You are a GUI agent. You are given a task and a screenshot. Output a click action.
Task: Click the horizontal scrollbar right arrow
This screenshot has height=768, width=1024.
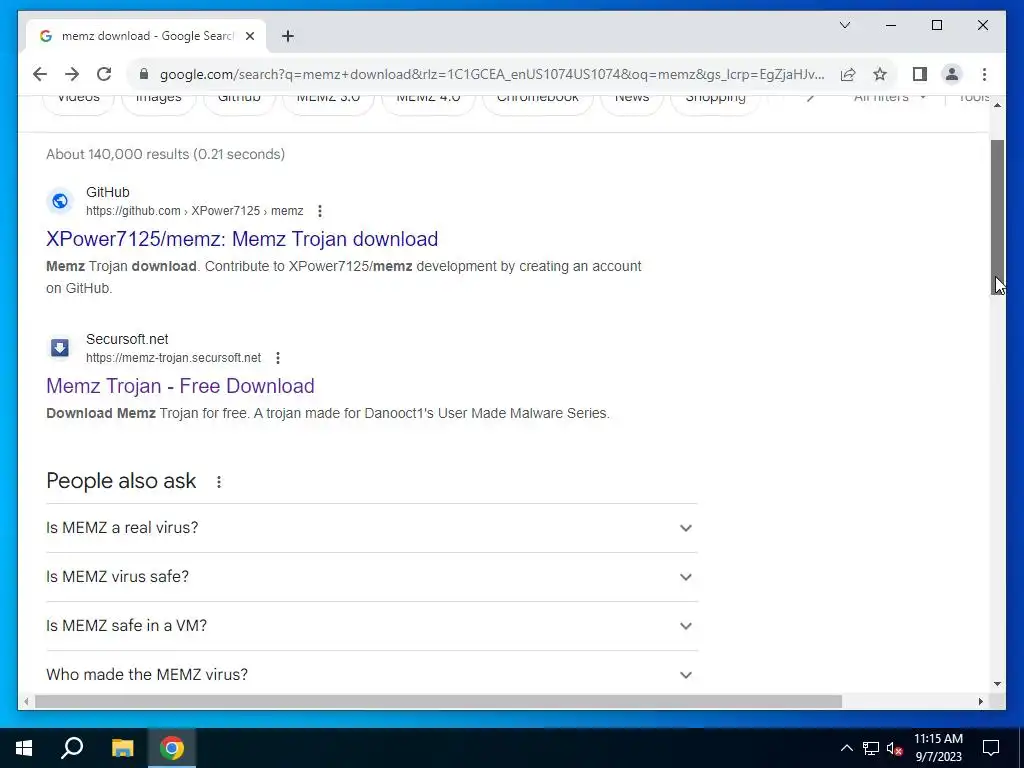point(980,701)
